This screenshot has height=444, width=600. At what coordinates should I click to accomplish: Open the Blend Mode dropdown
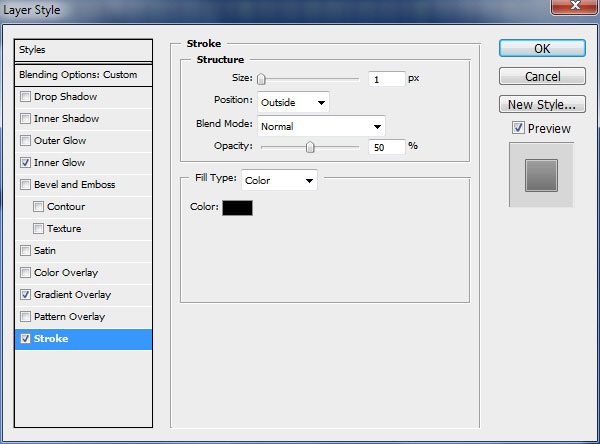321,126
